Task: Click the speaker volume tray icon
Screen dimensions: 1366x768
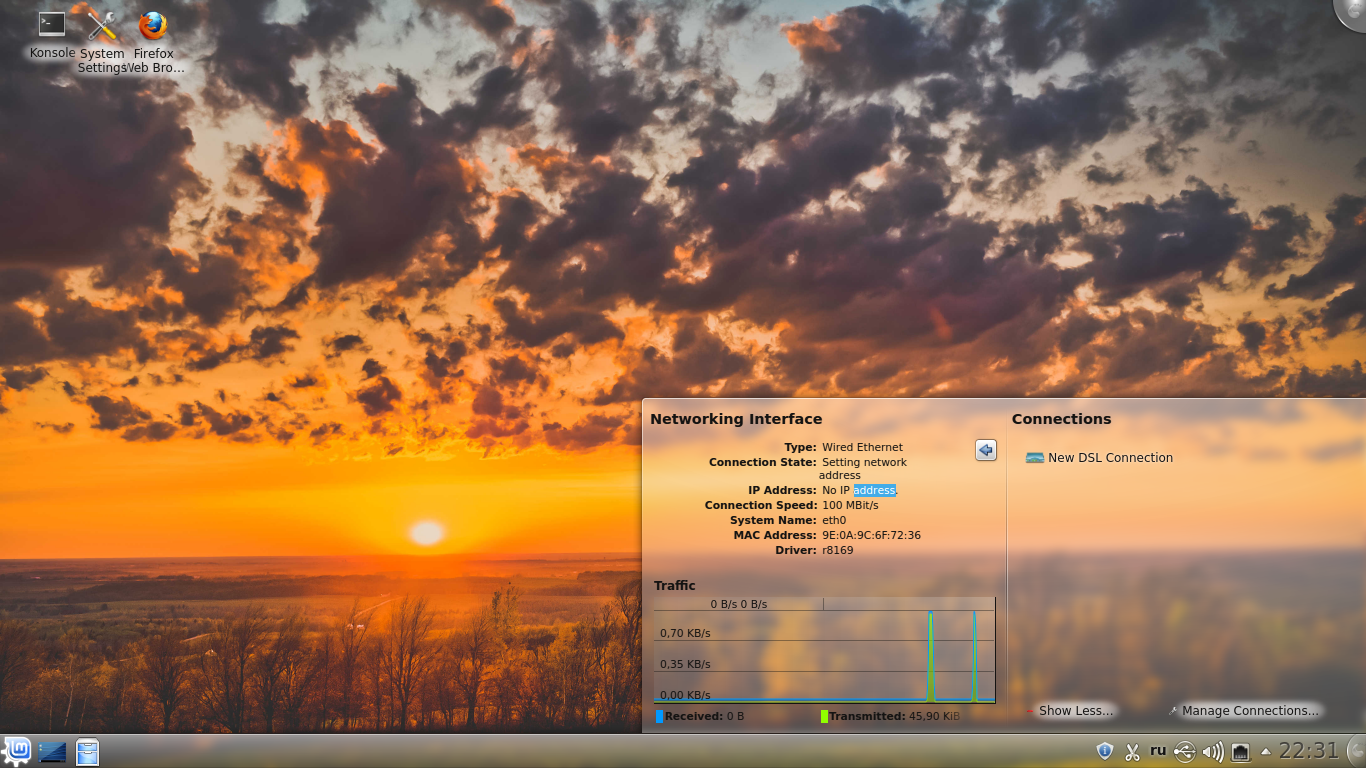Action: coord(1212,751)
